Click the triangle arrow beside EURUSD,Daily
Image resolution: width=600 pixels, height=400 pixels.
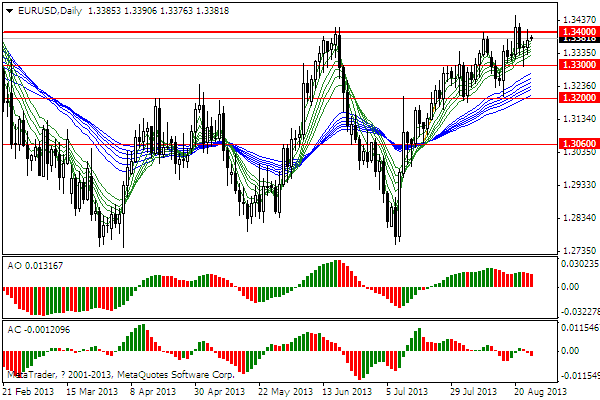pos(7,11)
